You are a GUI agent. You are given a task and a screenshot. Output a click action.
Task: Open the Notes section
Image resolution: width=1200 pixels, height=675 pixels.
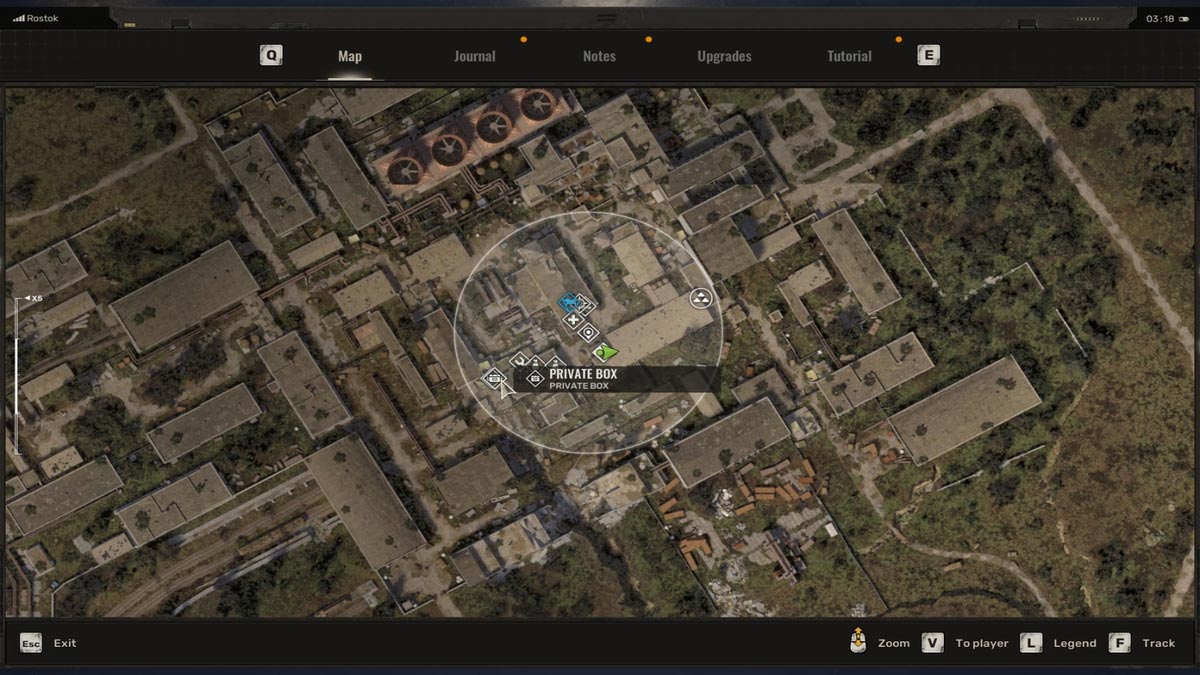[598, 56]
